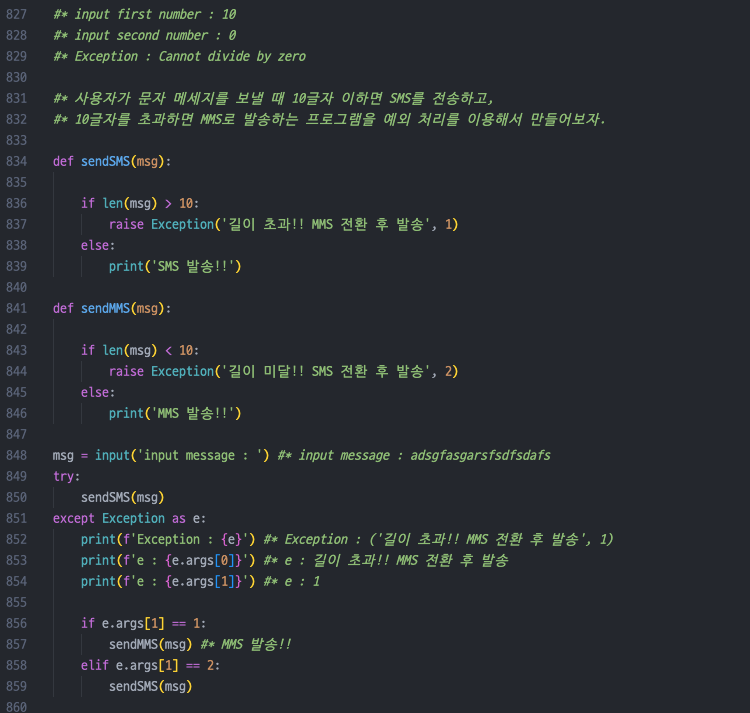The height and width of the screenshot is (713, 750).
Task: Click comment '#* MMS 발송!!' on line 857
Action: 246,644
